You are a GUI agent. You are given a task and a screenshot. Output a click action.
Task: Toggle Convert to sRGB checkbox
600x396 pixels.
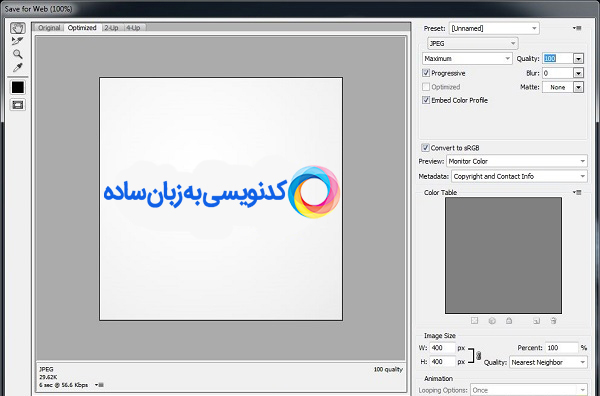pos(425,148)
